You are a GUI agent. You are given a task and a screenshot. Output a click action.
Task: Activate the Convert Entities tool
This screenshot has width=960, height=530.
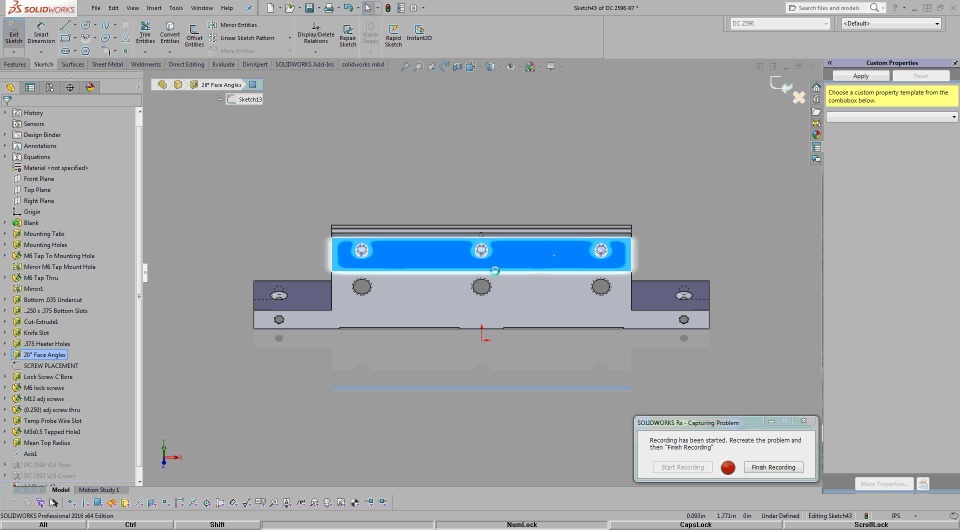170,32
